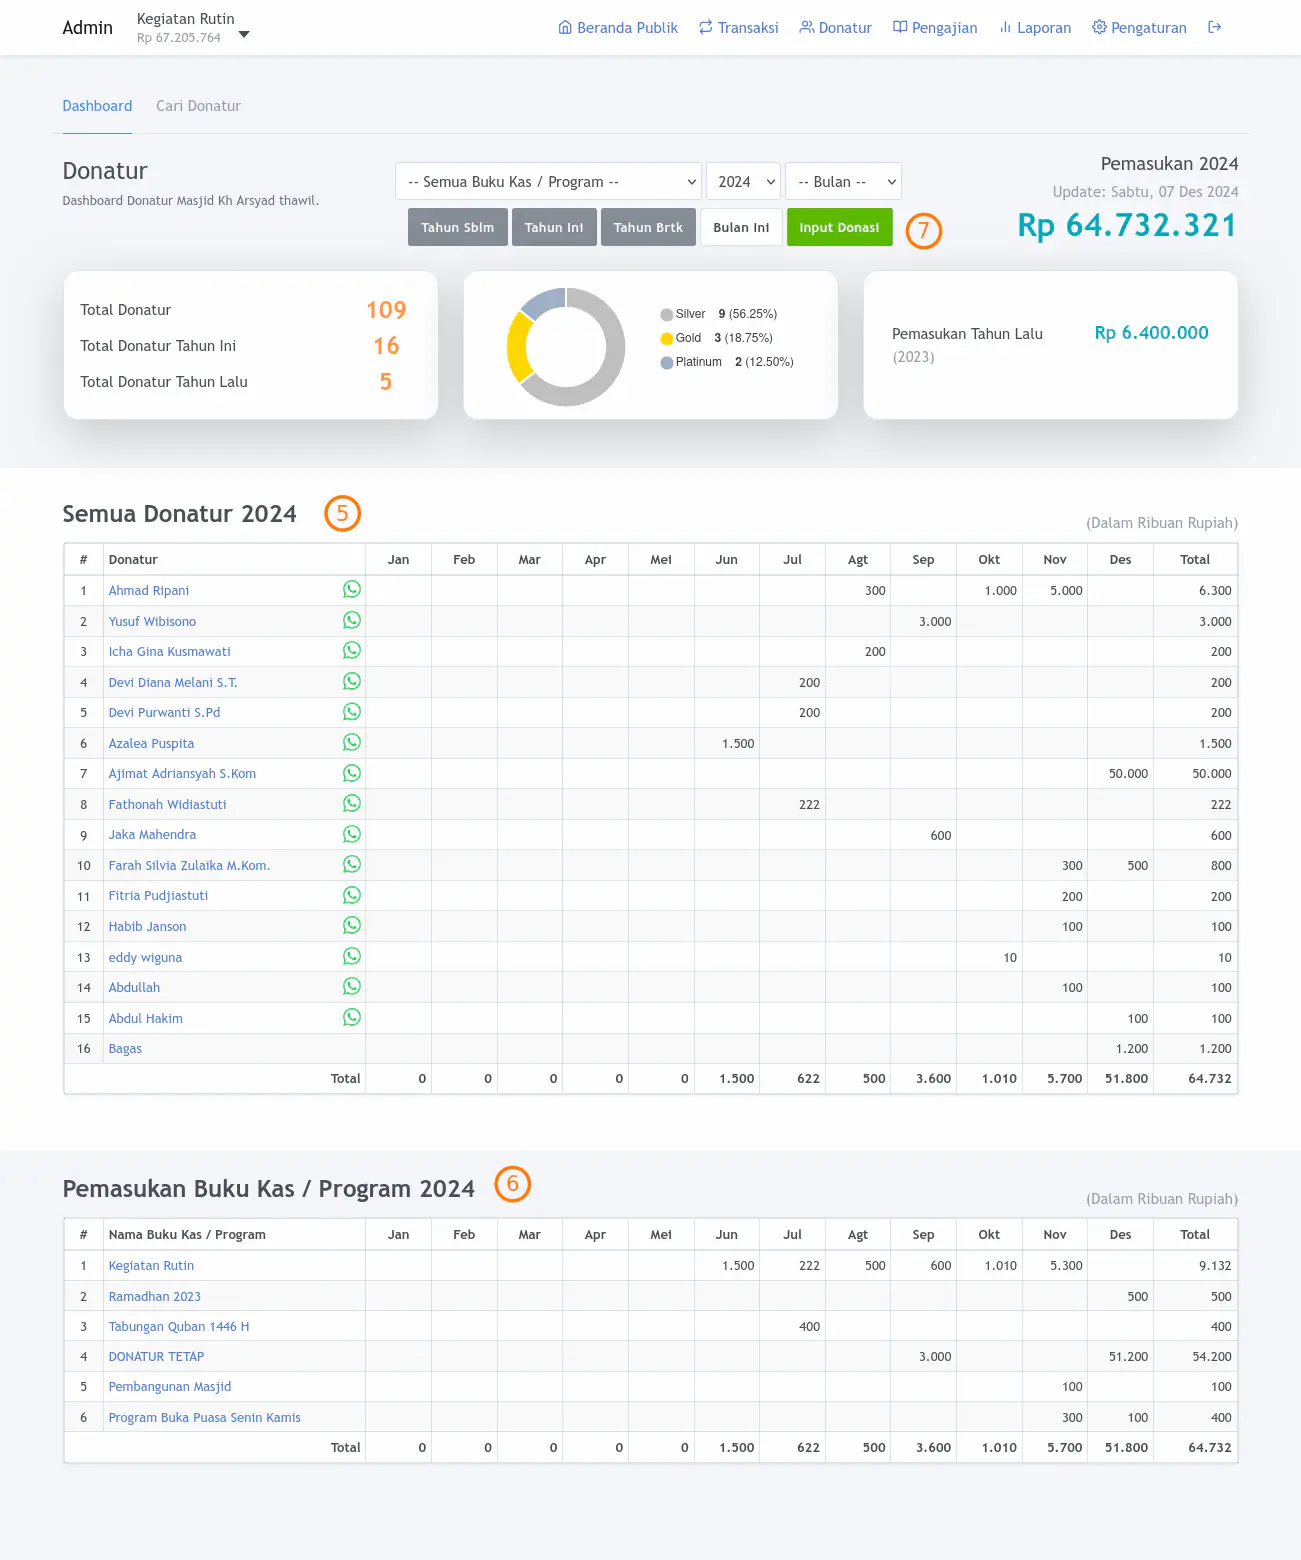Open the Semua Buku Kas / Program dropdown
The height and width of the screenshot is (1560, 1301).
coord(548,182)
